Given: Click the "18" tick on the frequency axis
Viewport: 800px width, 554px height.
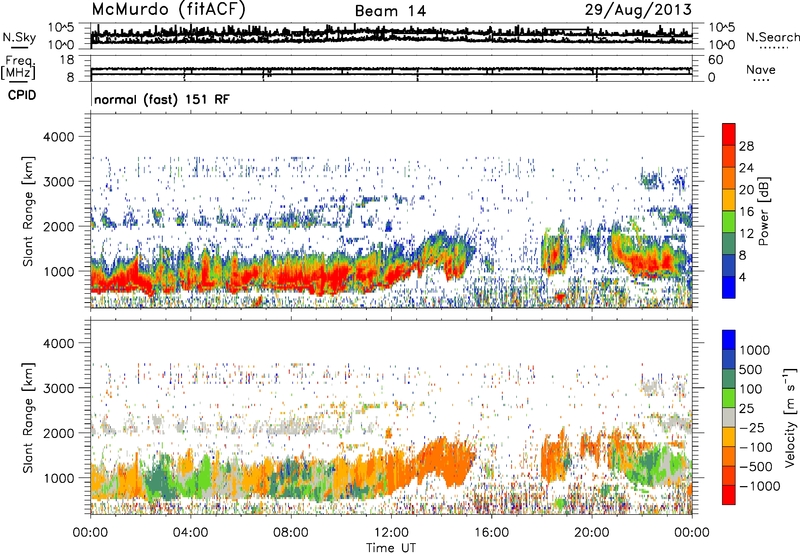Looking at the screenshot, I should (67, 60).
